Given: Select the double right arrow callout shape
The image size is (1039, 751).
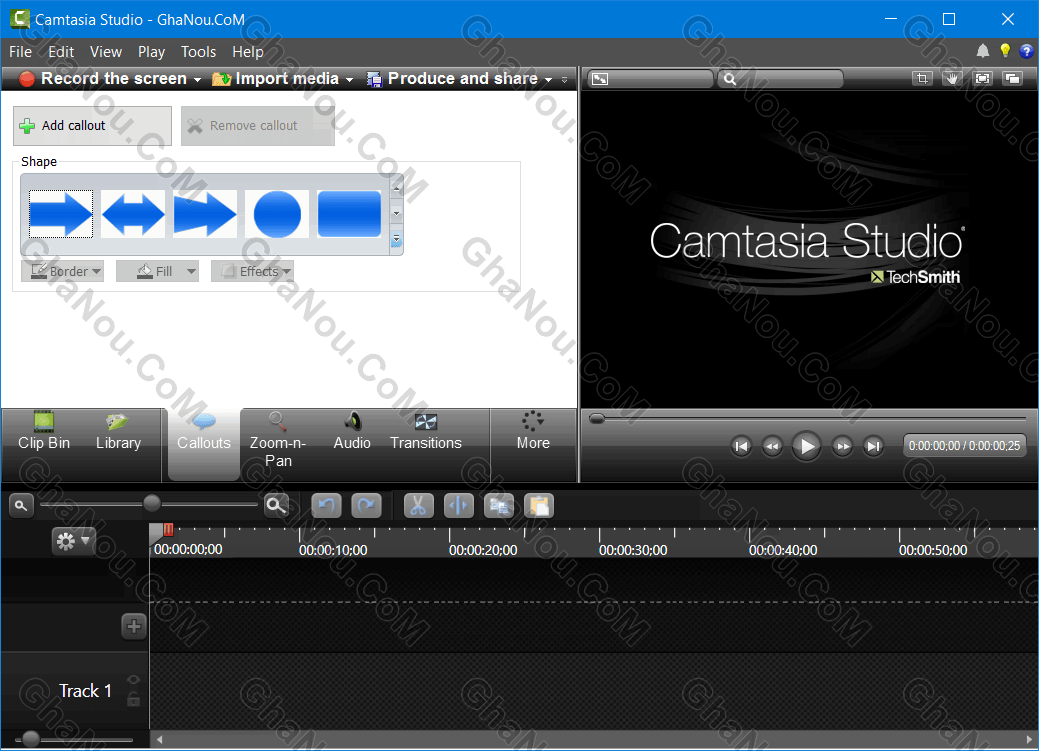Looking at the screenshot, I should [x=205, y=214].
